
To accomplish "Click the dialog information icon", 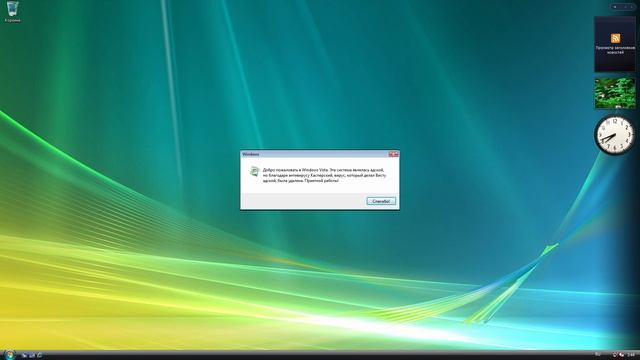I will pos(254,171).
